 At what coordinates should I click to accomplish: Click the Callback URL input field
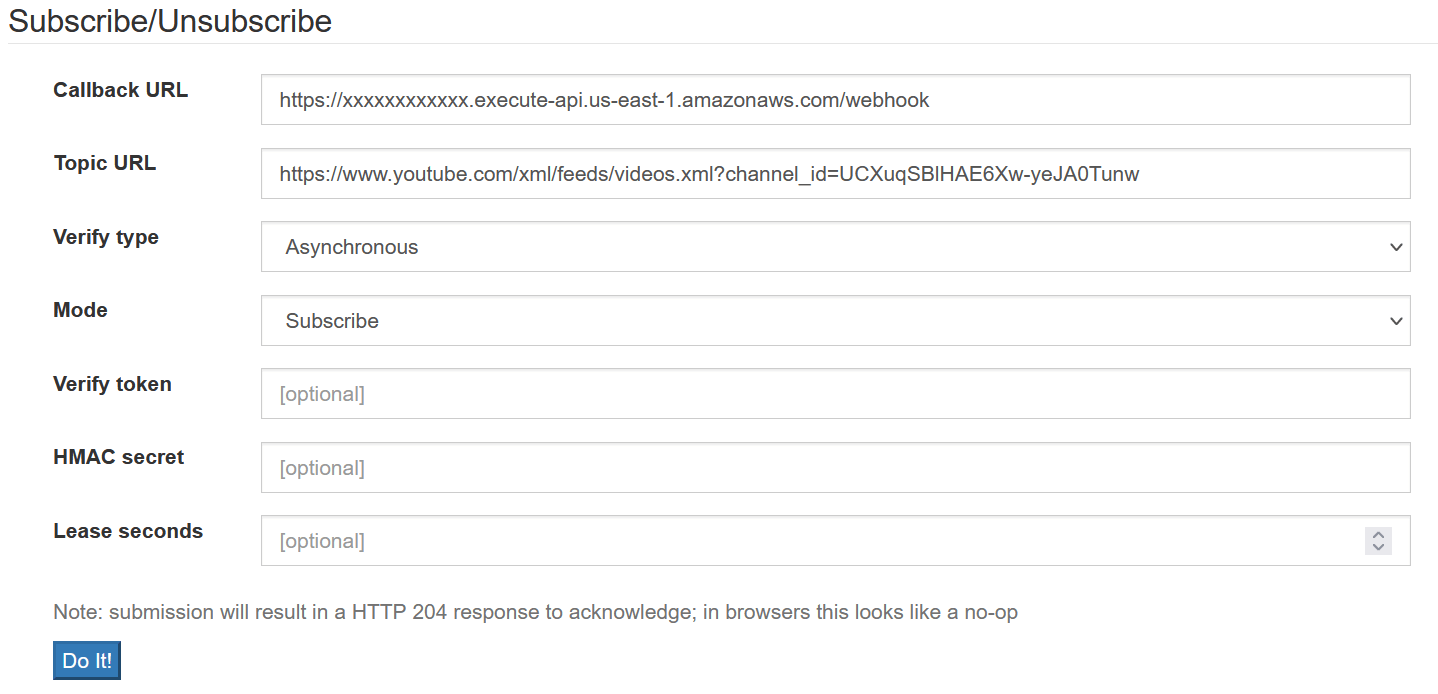pos(835,99)
